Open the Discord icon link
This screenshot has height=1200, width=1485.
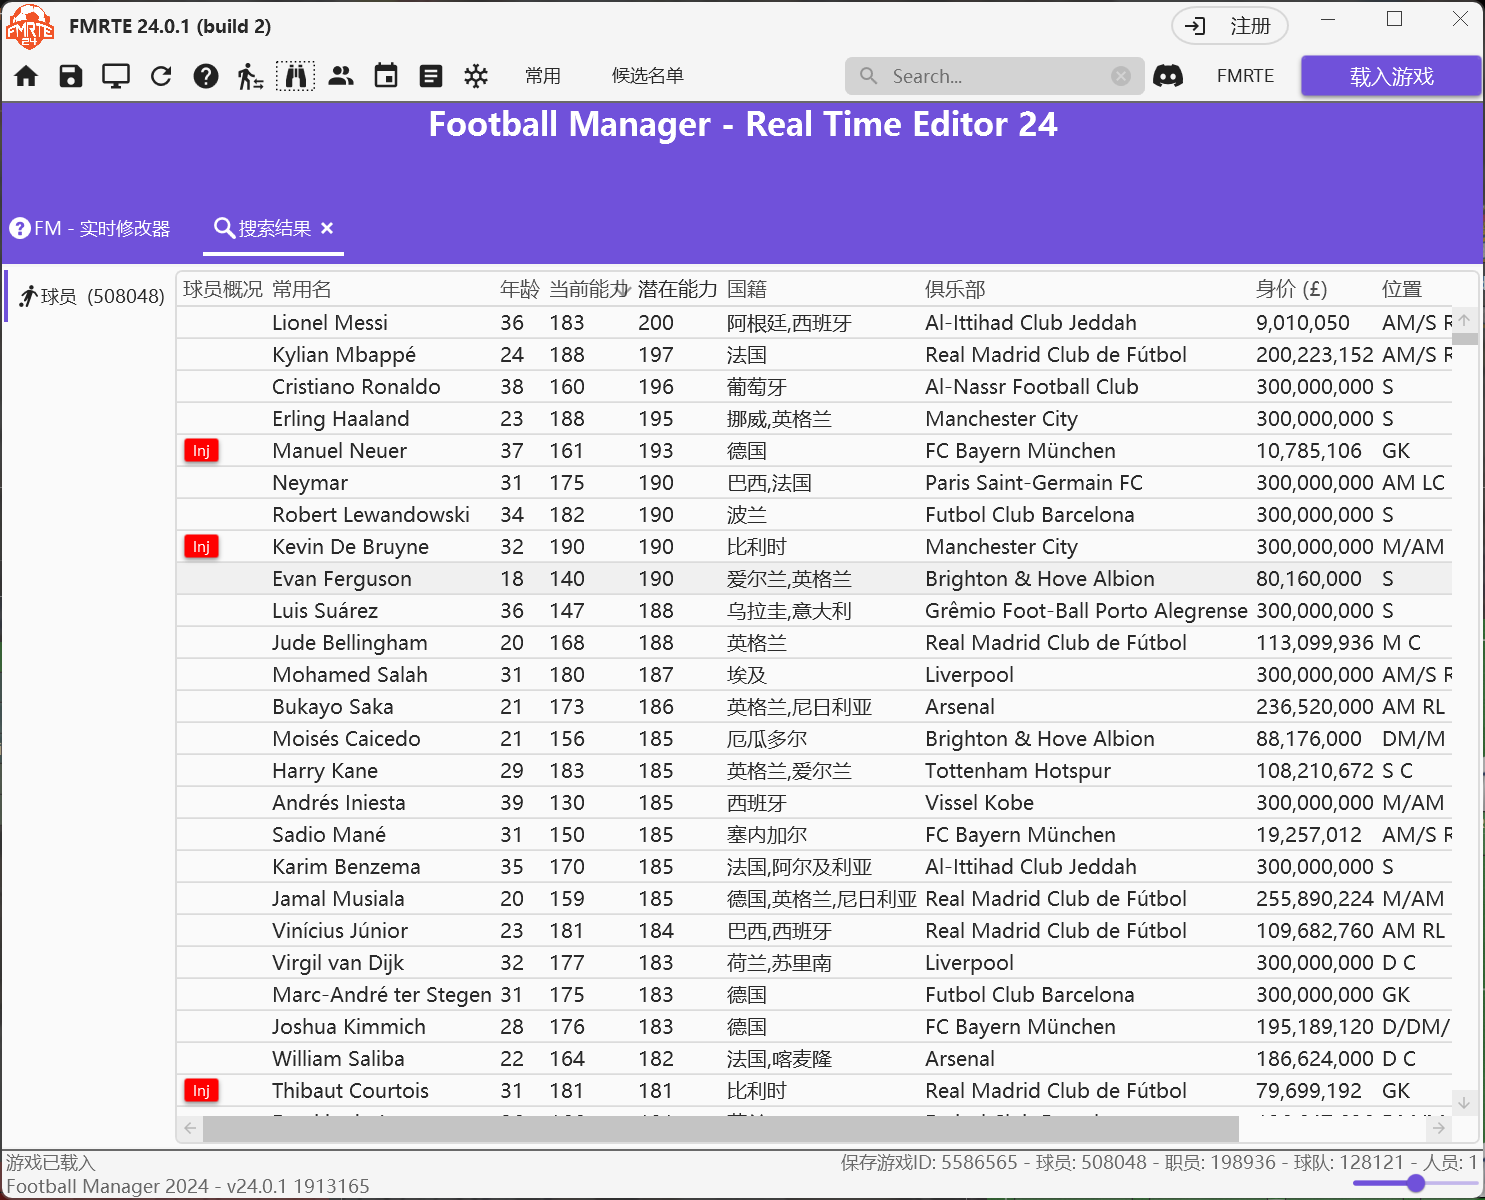1168,76
